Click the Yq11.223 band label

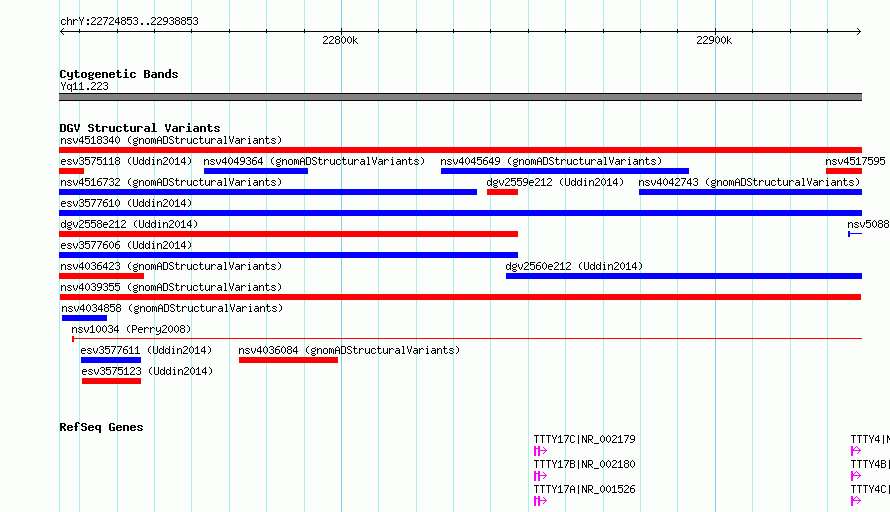(x=84, y=86)
